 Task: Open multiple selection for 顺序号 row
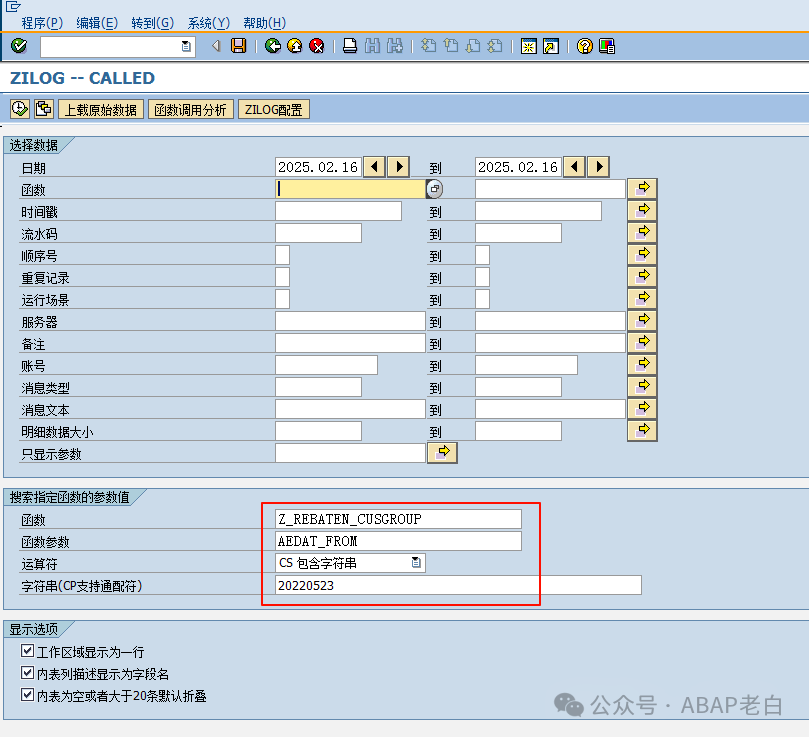tap(642, 255)
